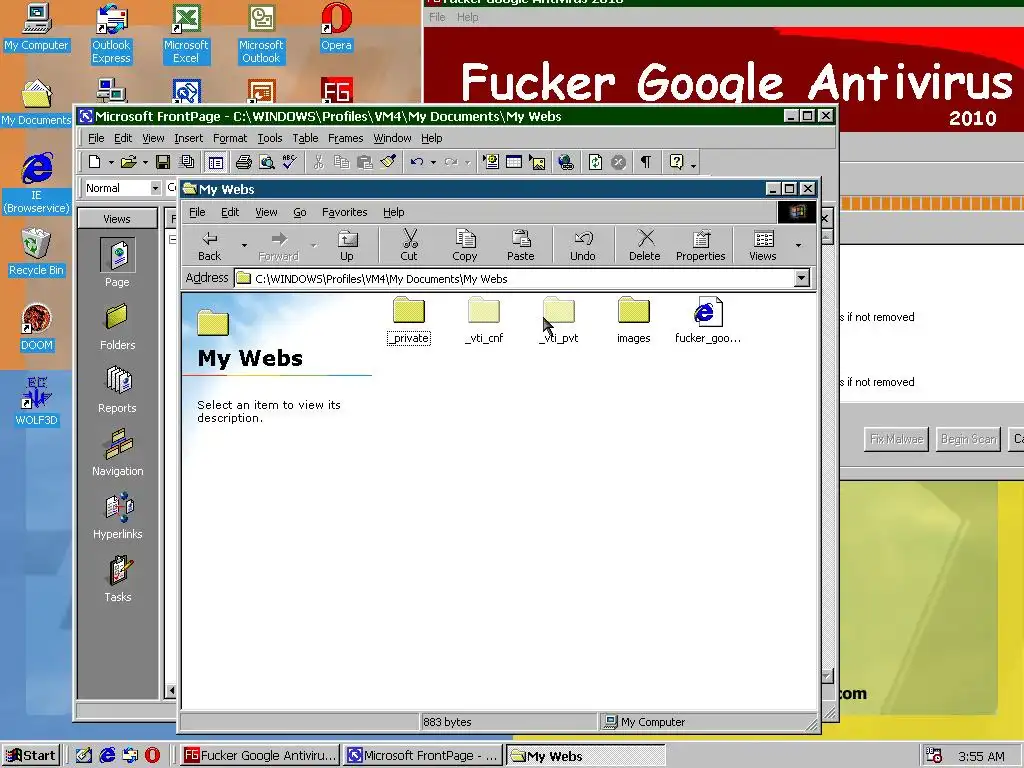Switch to Folders view in Views bar

118,327
